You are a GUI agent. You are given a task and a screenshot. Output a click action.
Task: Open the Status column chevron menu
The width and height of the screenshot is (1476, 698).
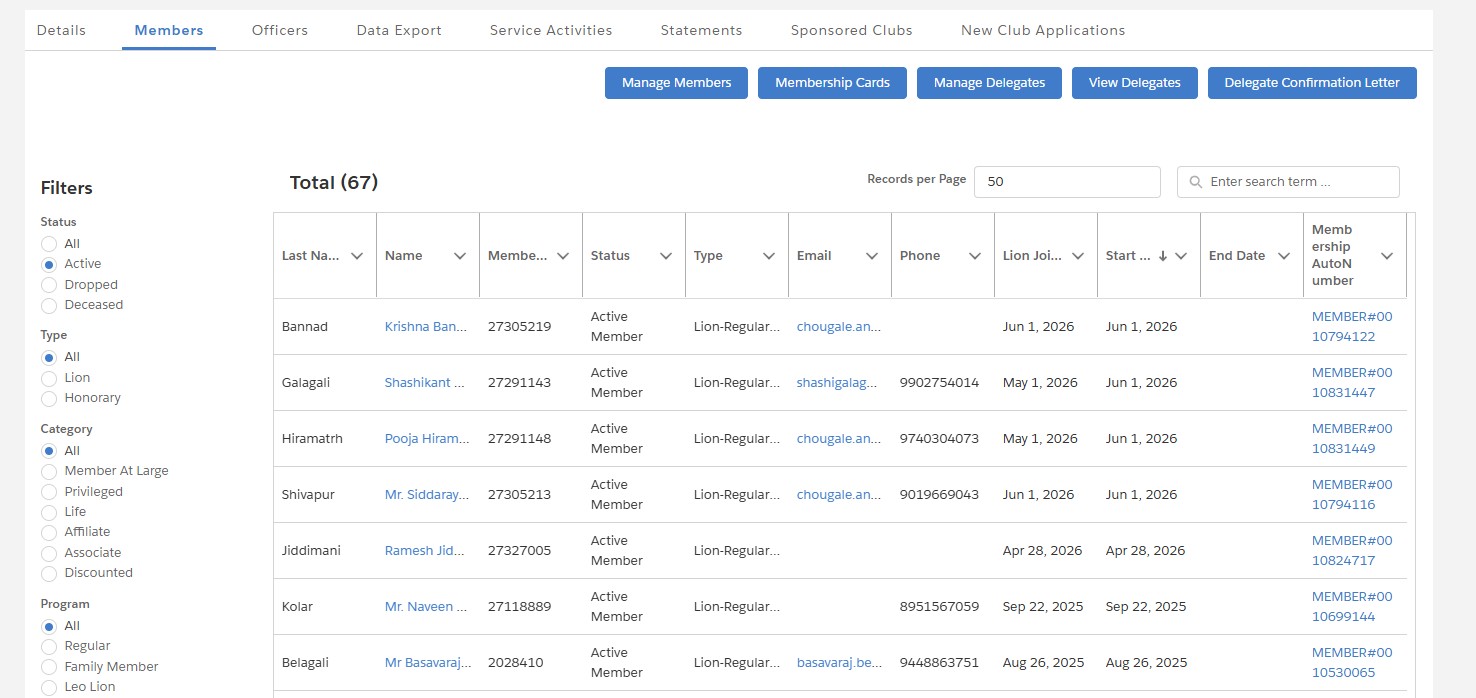(x=666, y=256)
